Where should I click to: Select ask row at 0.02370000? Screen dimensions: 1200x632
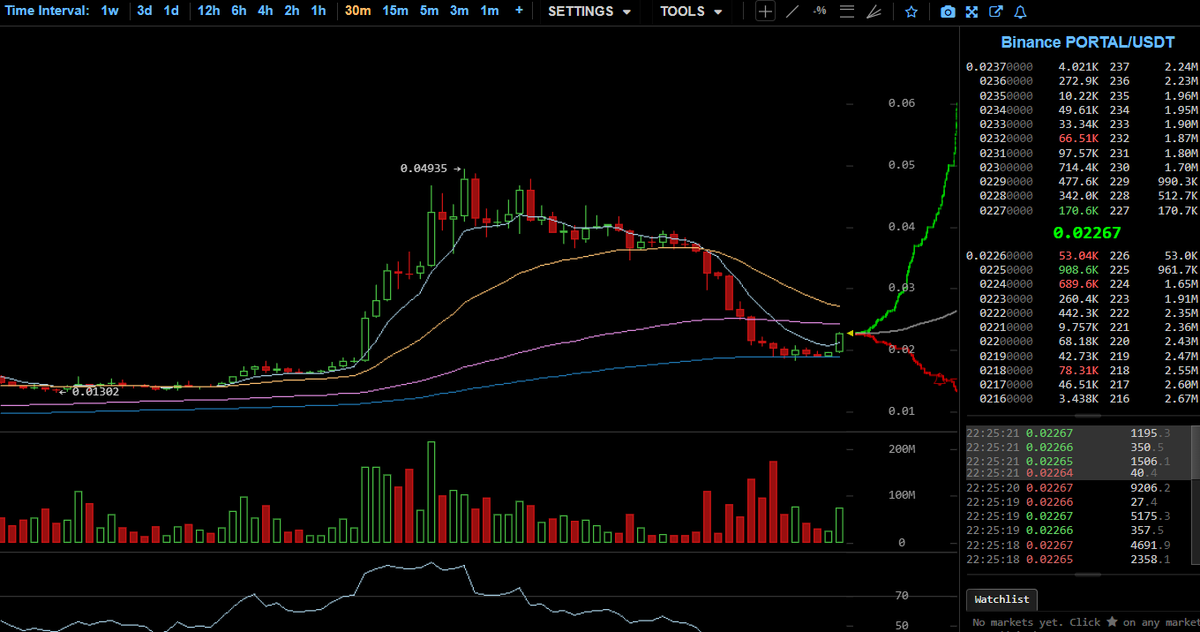[1081, 67]
